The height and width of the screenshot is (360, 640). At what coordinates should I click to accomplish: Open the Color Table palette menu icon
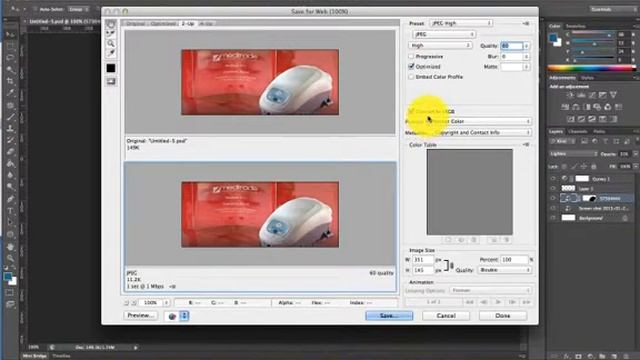(526, 144)
